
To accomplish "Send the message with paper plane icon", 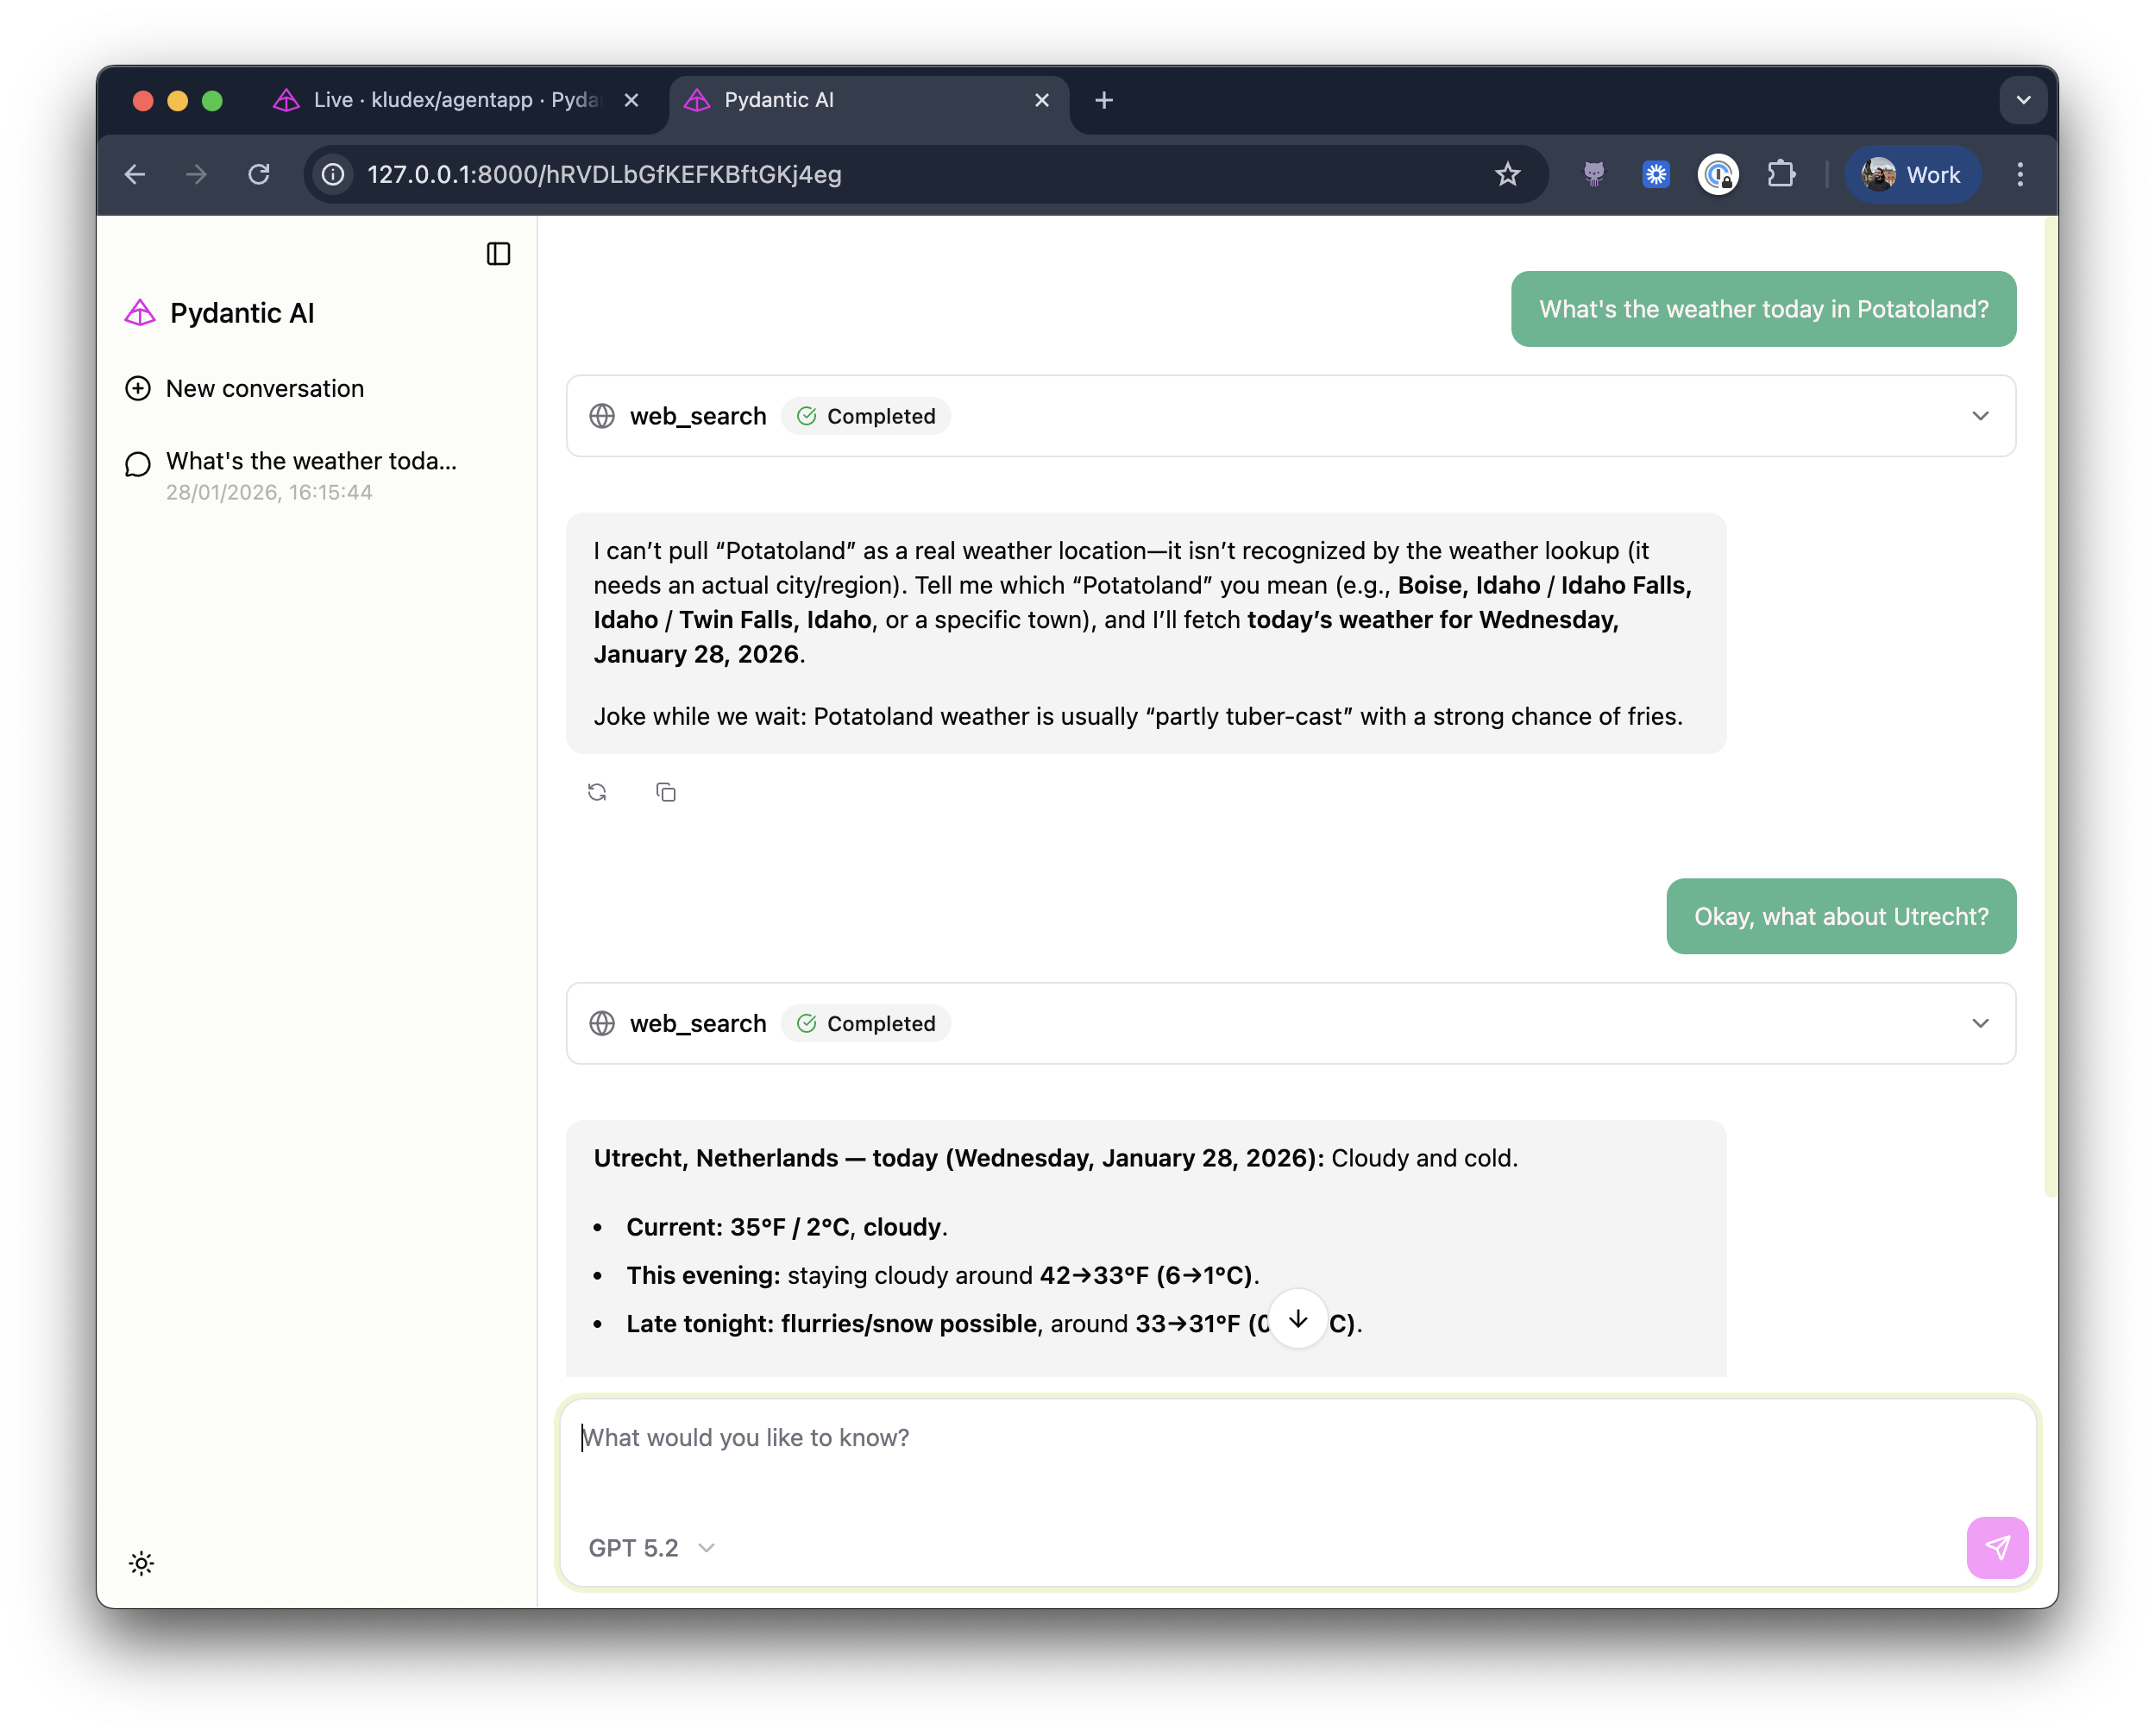I will 1997,1547.
